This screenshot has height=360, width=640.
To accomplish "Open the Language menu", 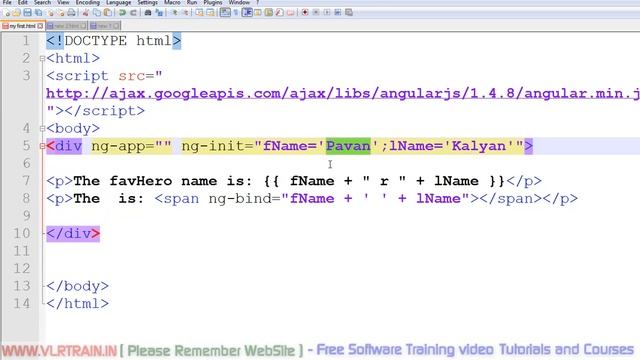I will point(118,2).
